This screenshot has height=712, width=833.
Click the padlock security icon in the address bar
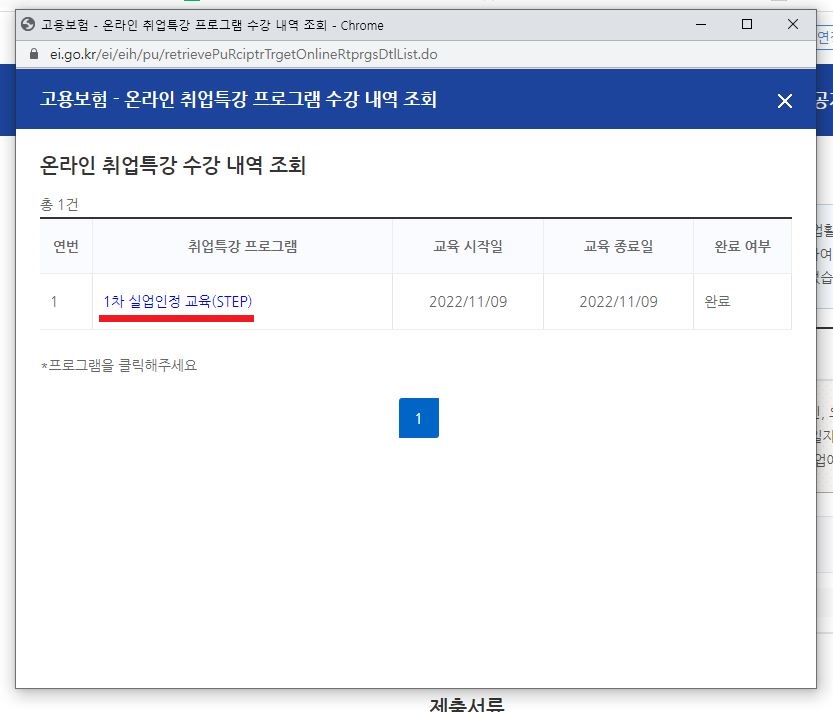pyautogui.click(x=37, y=56)
